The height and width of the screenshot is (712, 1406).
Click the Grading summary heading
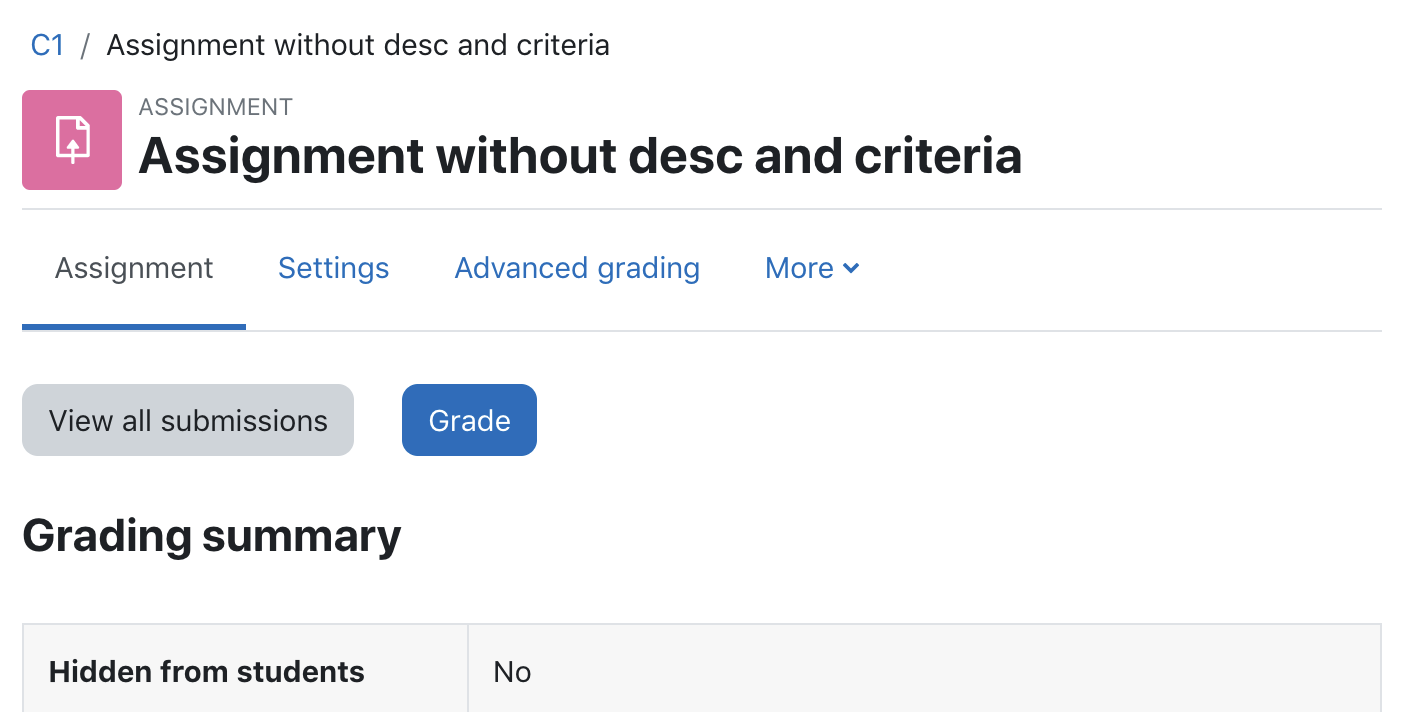212,536
